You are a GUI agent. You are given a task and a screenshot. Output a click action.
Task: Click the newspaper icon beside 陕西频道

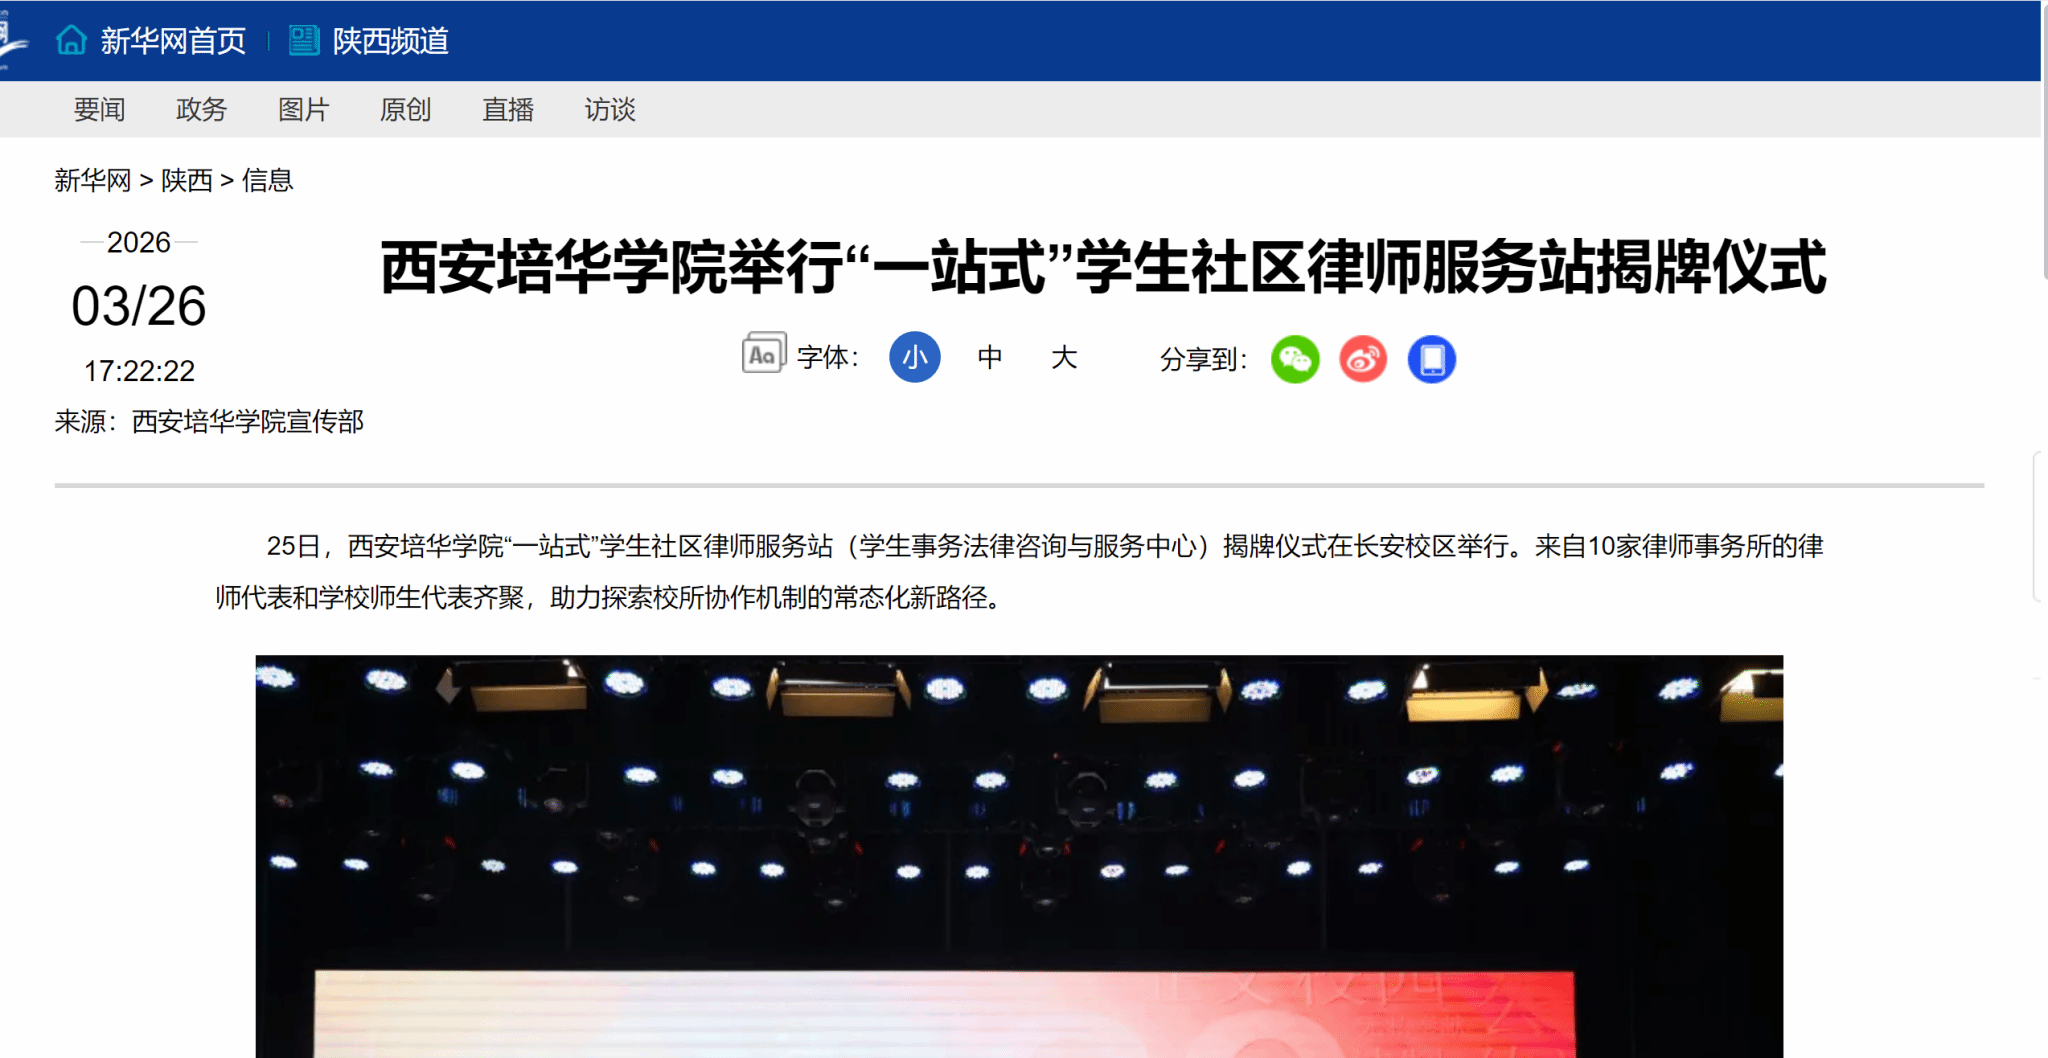click(304, 40)
